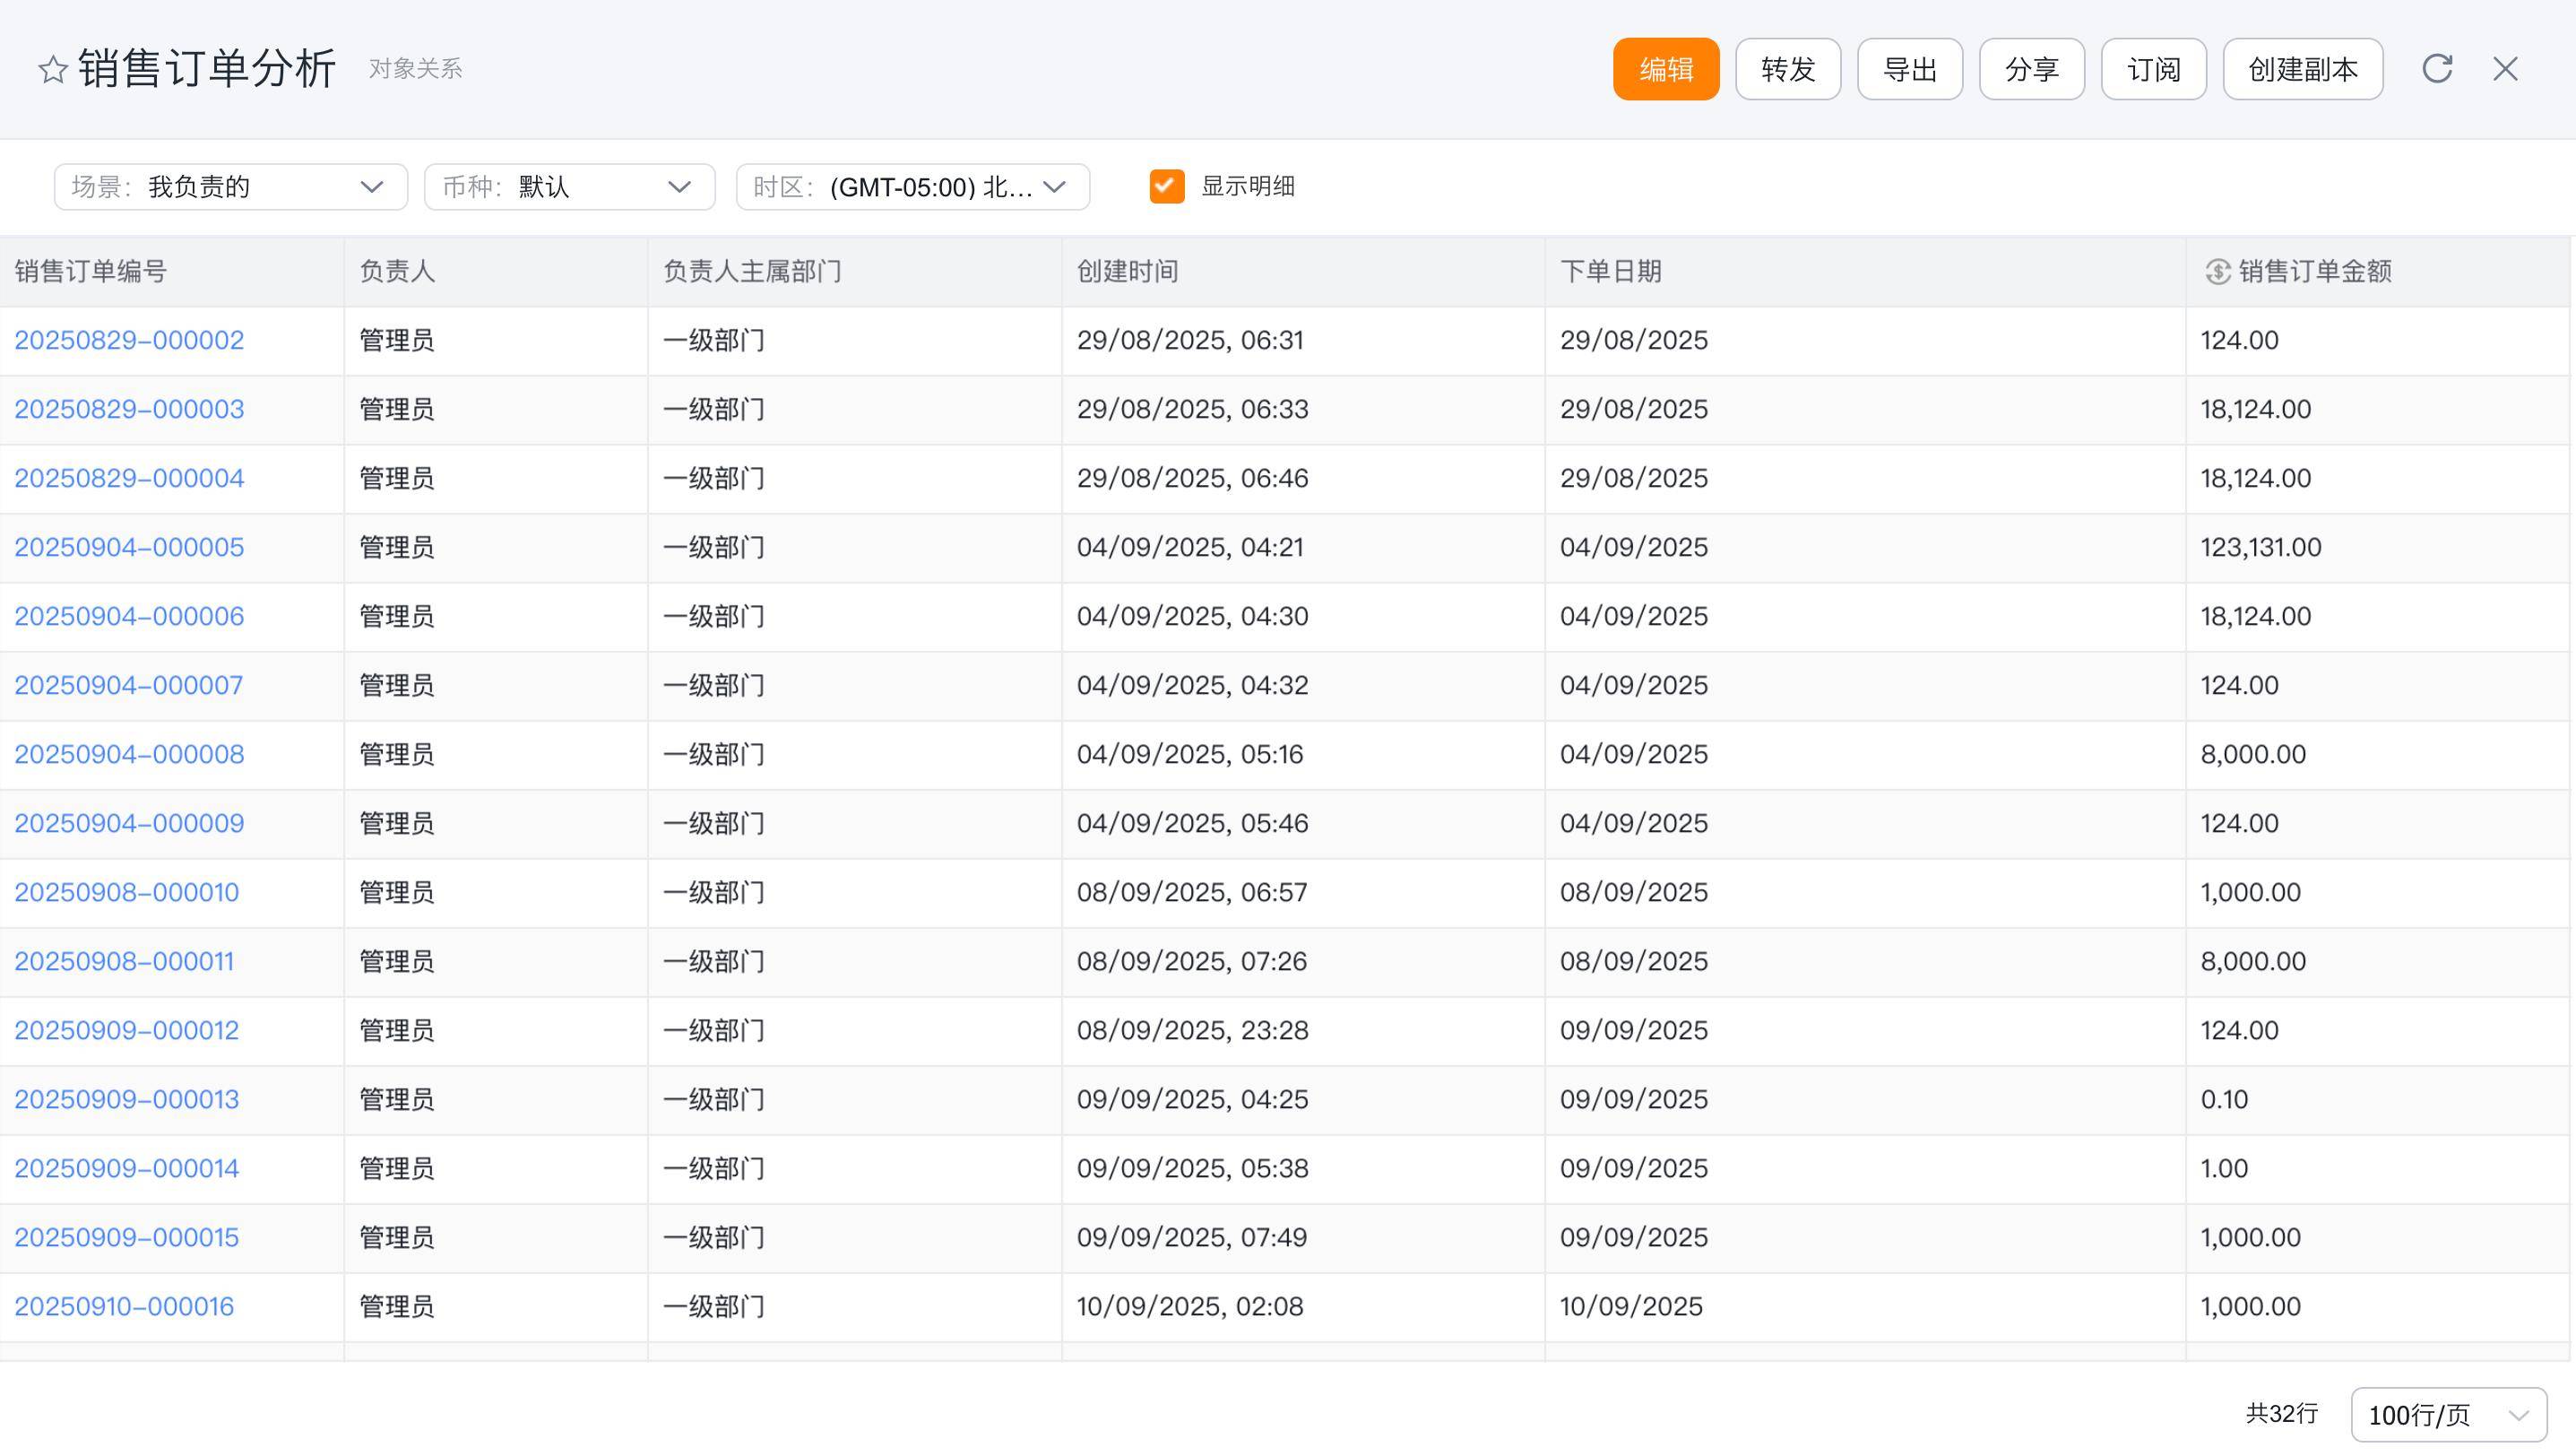Open the 时区 GMT-05:00 dropdown
Viewport: 2576px width, 1456px height.
point(912,187)
